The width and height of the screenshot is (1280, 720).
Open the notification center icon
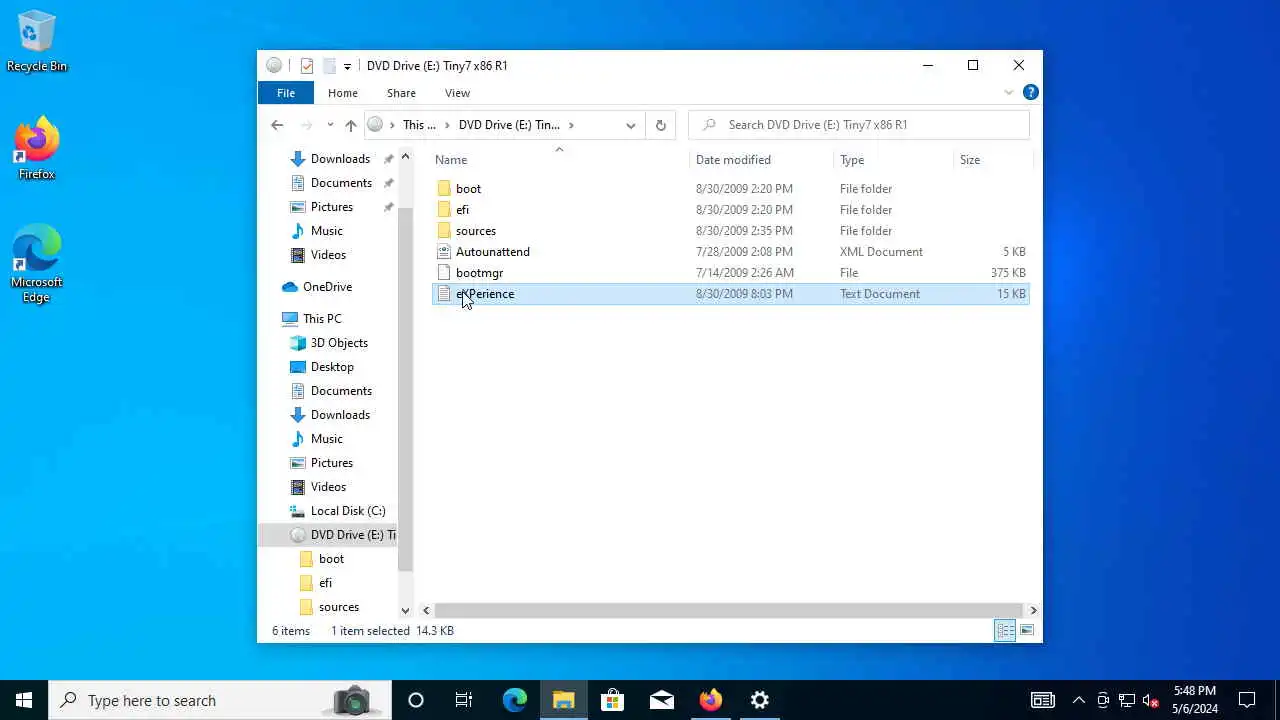(x=1247, y=700)
